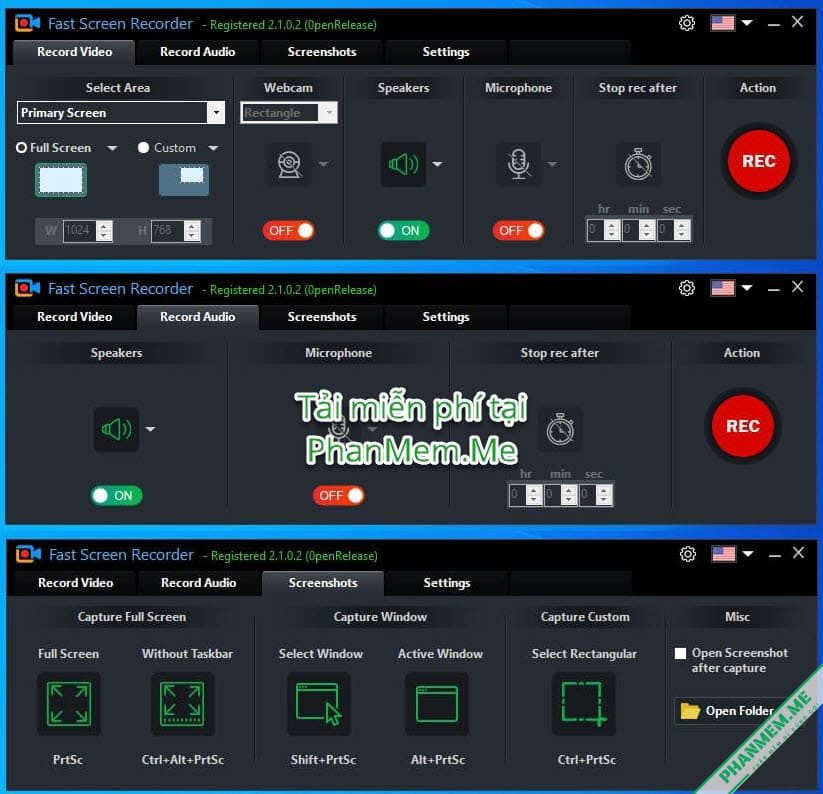This screenshot has height=794, width=823.
Task: Expand speakers device arrow in Record Audio window
Action: point(151,429)
